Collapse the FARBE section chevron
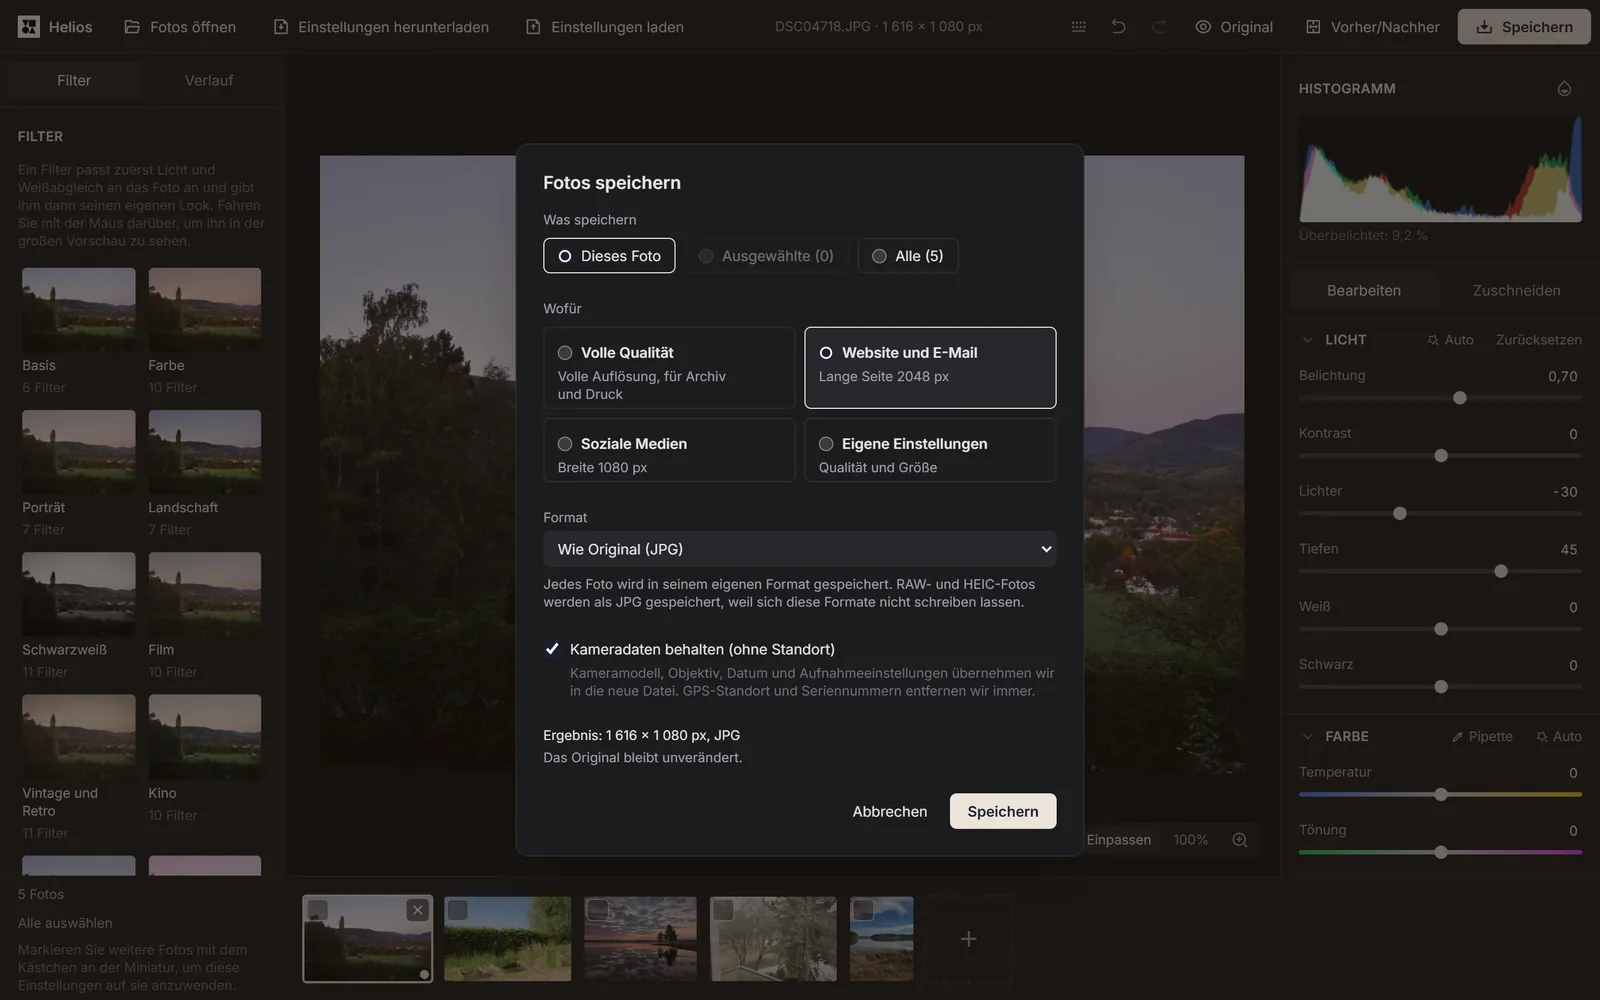The height and width of the screenshot is (1000, 1600). tap(1307, 737)
